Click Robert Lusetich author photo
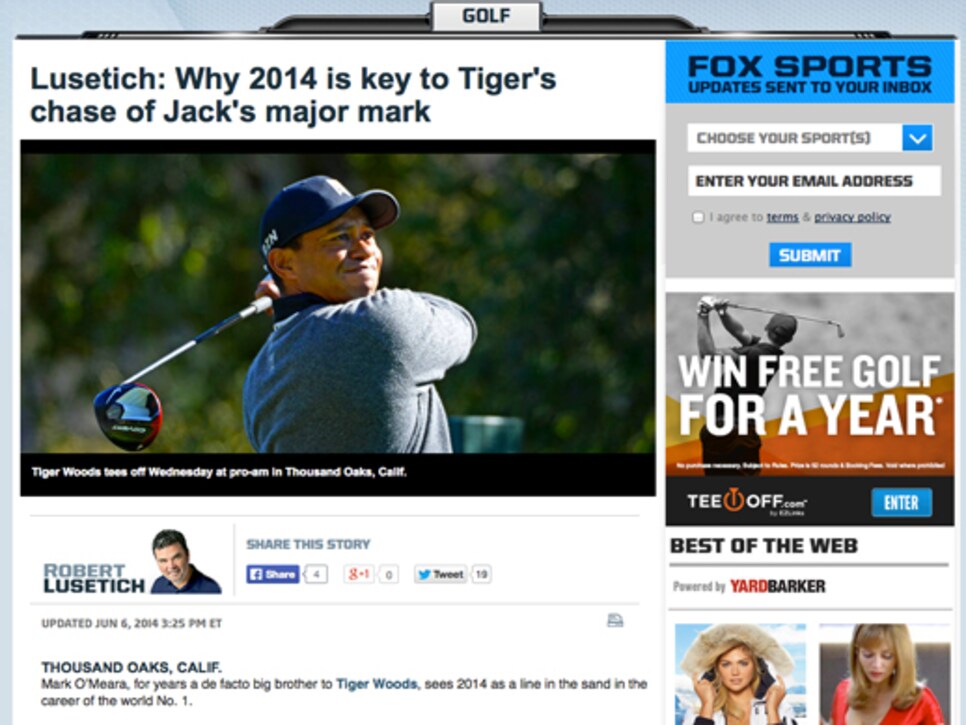The width and height of the screenshot is (966, 725). [185, 562]
